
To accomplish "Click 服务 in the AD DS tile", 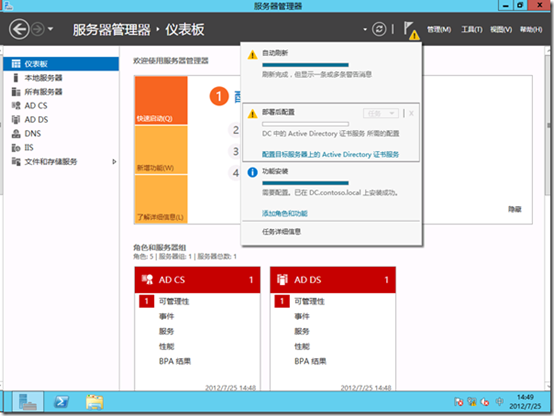I will click(302, 332).
